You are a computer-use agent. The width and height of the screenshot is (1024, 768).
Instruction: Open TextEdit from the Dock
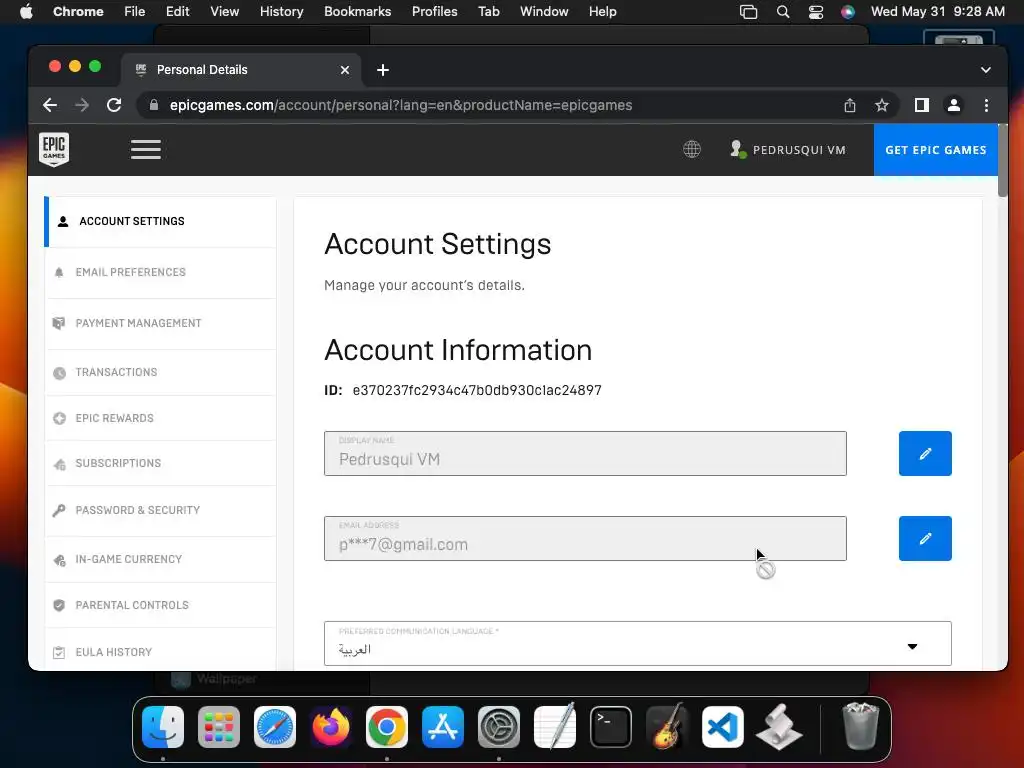point(555,726)
